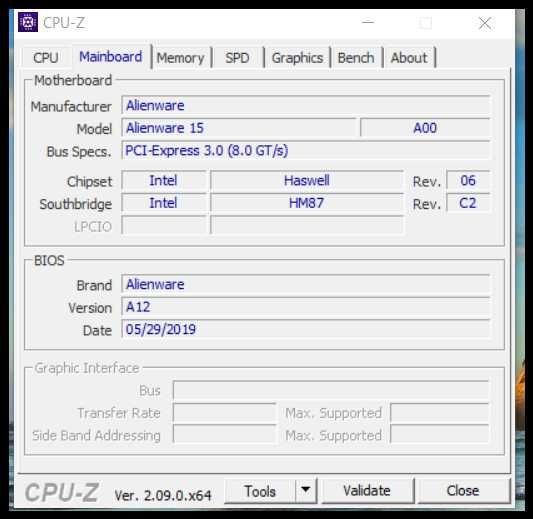Image resolution: width=533 pixels, height=519 pixels.
Task: Minimize the CPU-Z window
Action: click(x=368, y=23)
